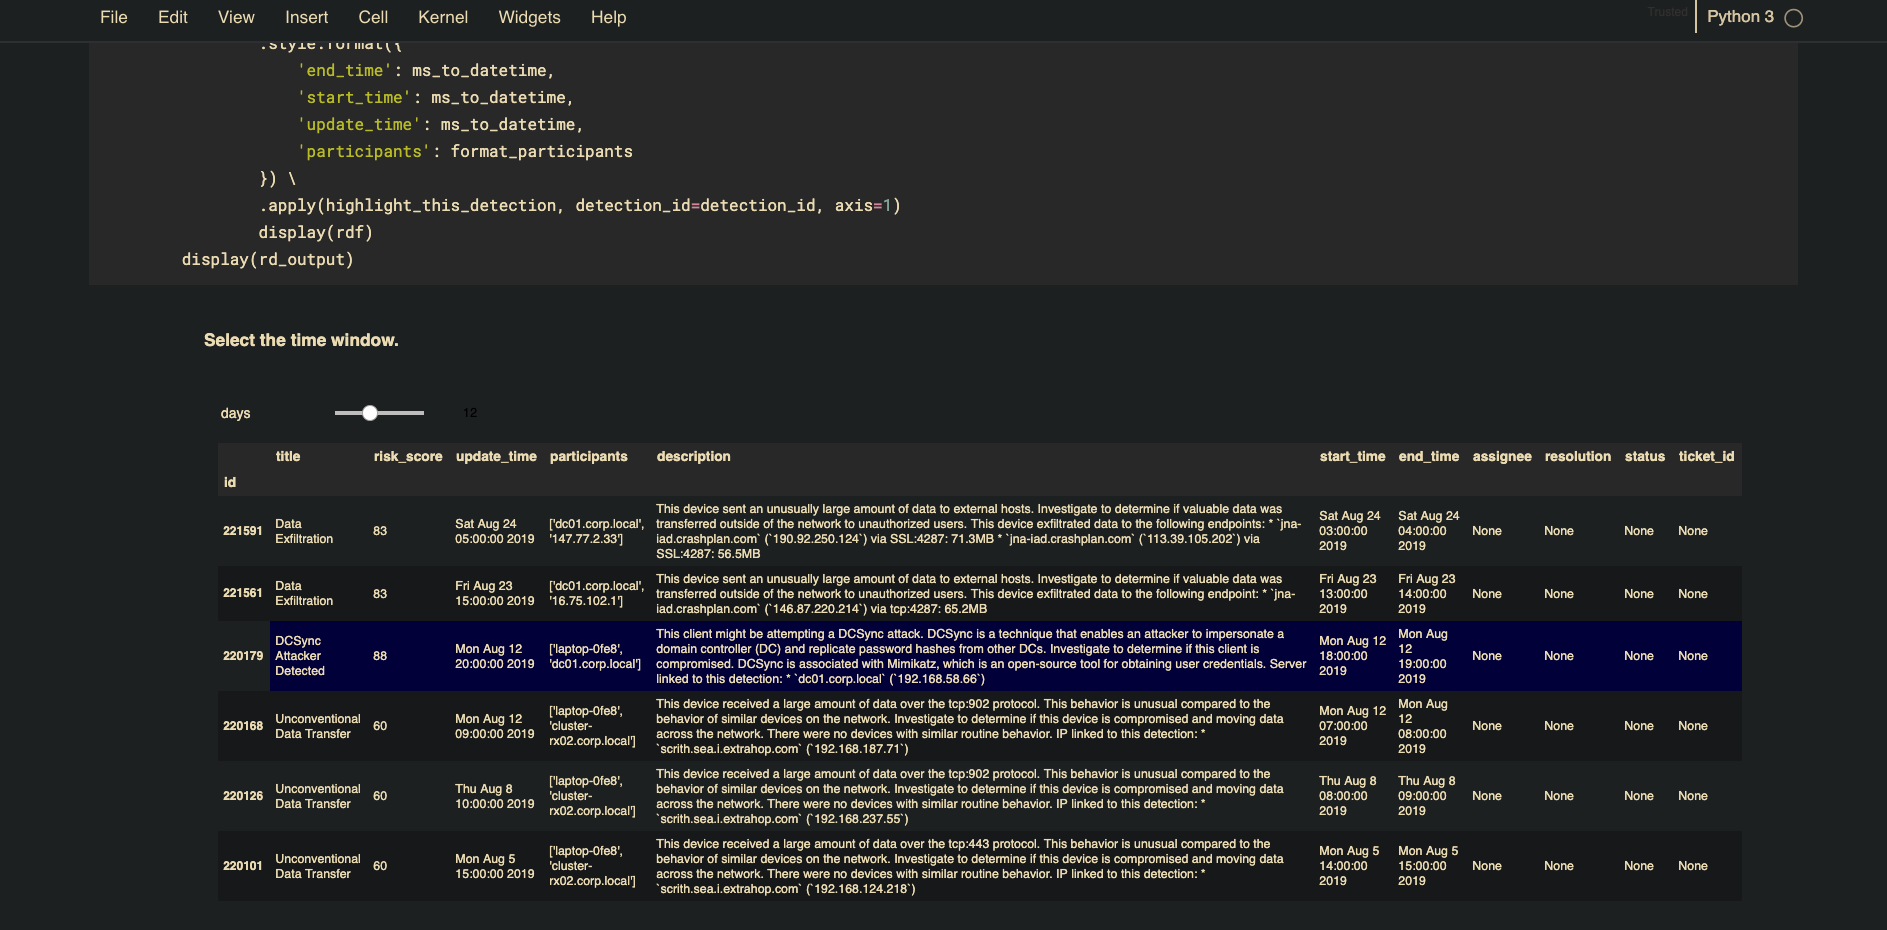Select detection id 220101
This screenshot has height=930, width=1887.
pyautogui.click(x=243, y=866)
